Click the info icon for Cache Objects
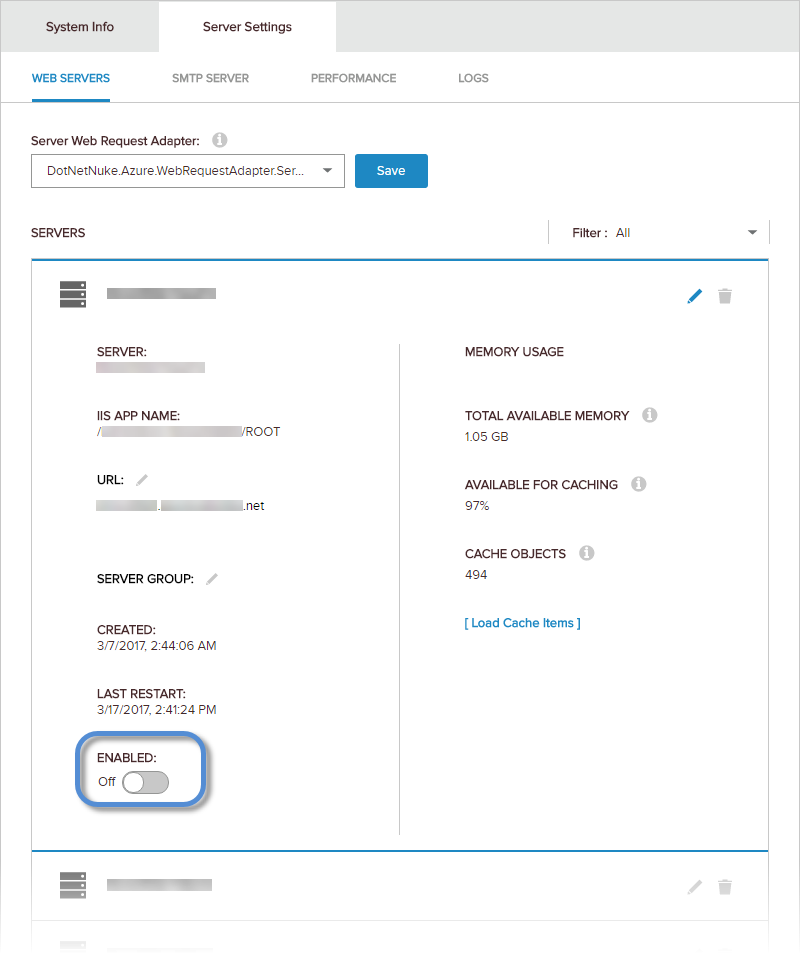 click(x=586, y=552)
